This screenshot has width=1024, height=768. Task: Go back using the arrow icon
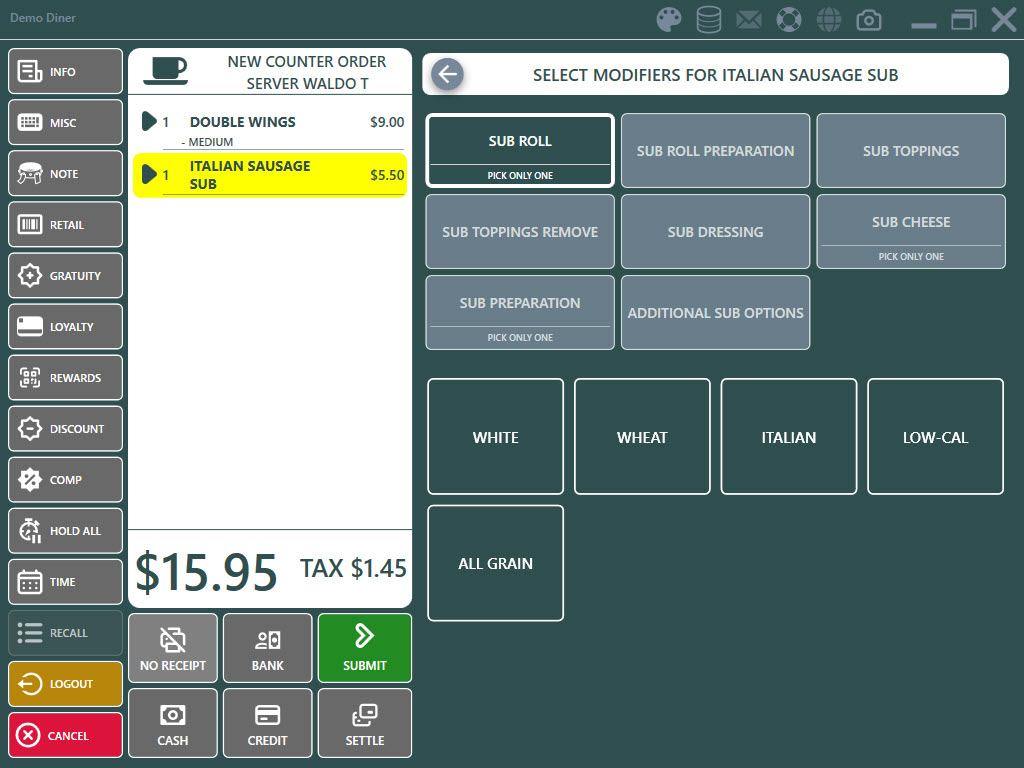click(x=447, y=74)
